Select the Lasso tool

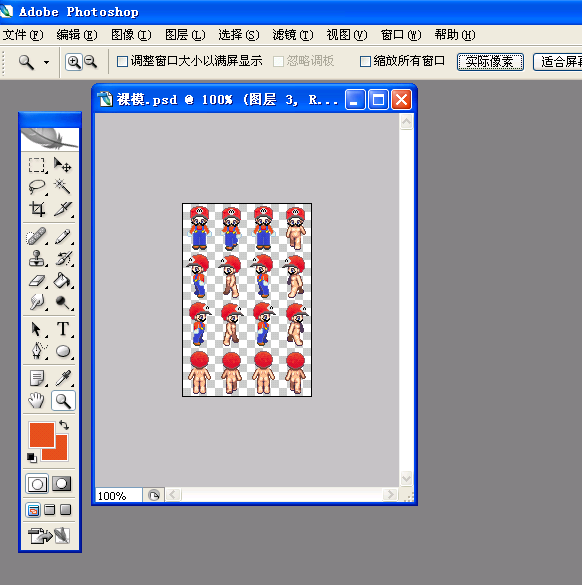37,187
